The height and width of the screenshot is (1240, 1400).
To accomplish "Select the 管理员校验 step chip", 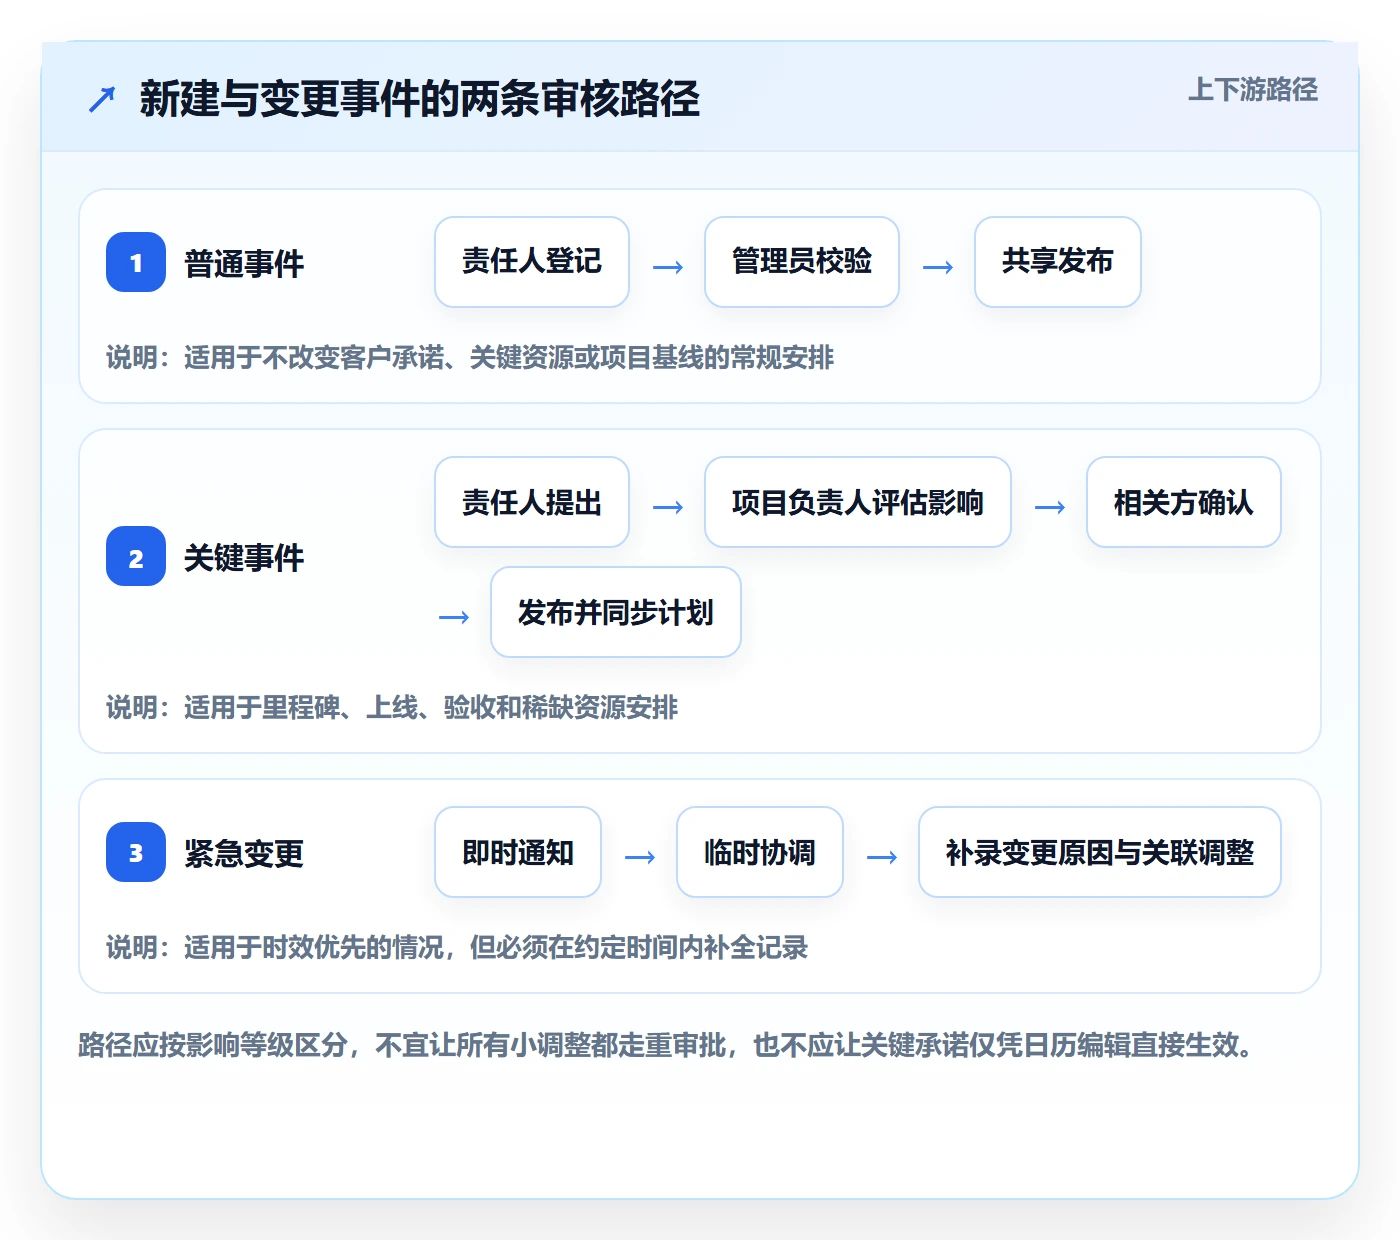I will tap(802, 262).
